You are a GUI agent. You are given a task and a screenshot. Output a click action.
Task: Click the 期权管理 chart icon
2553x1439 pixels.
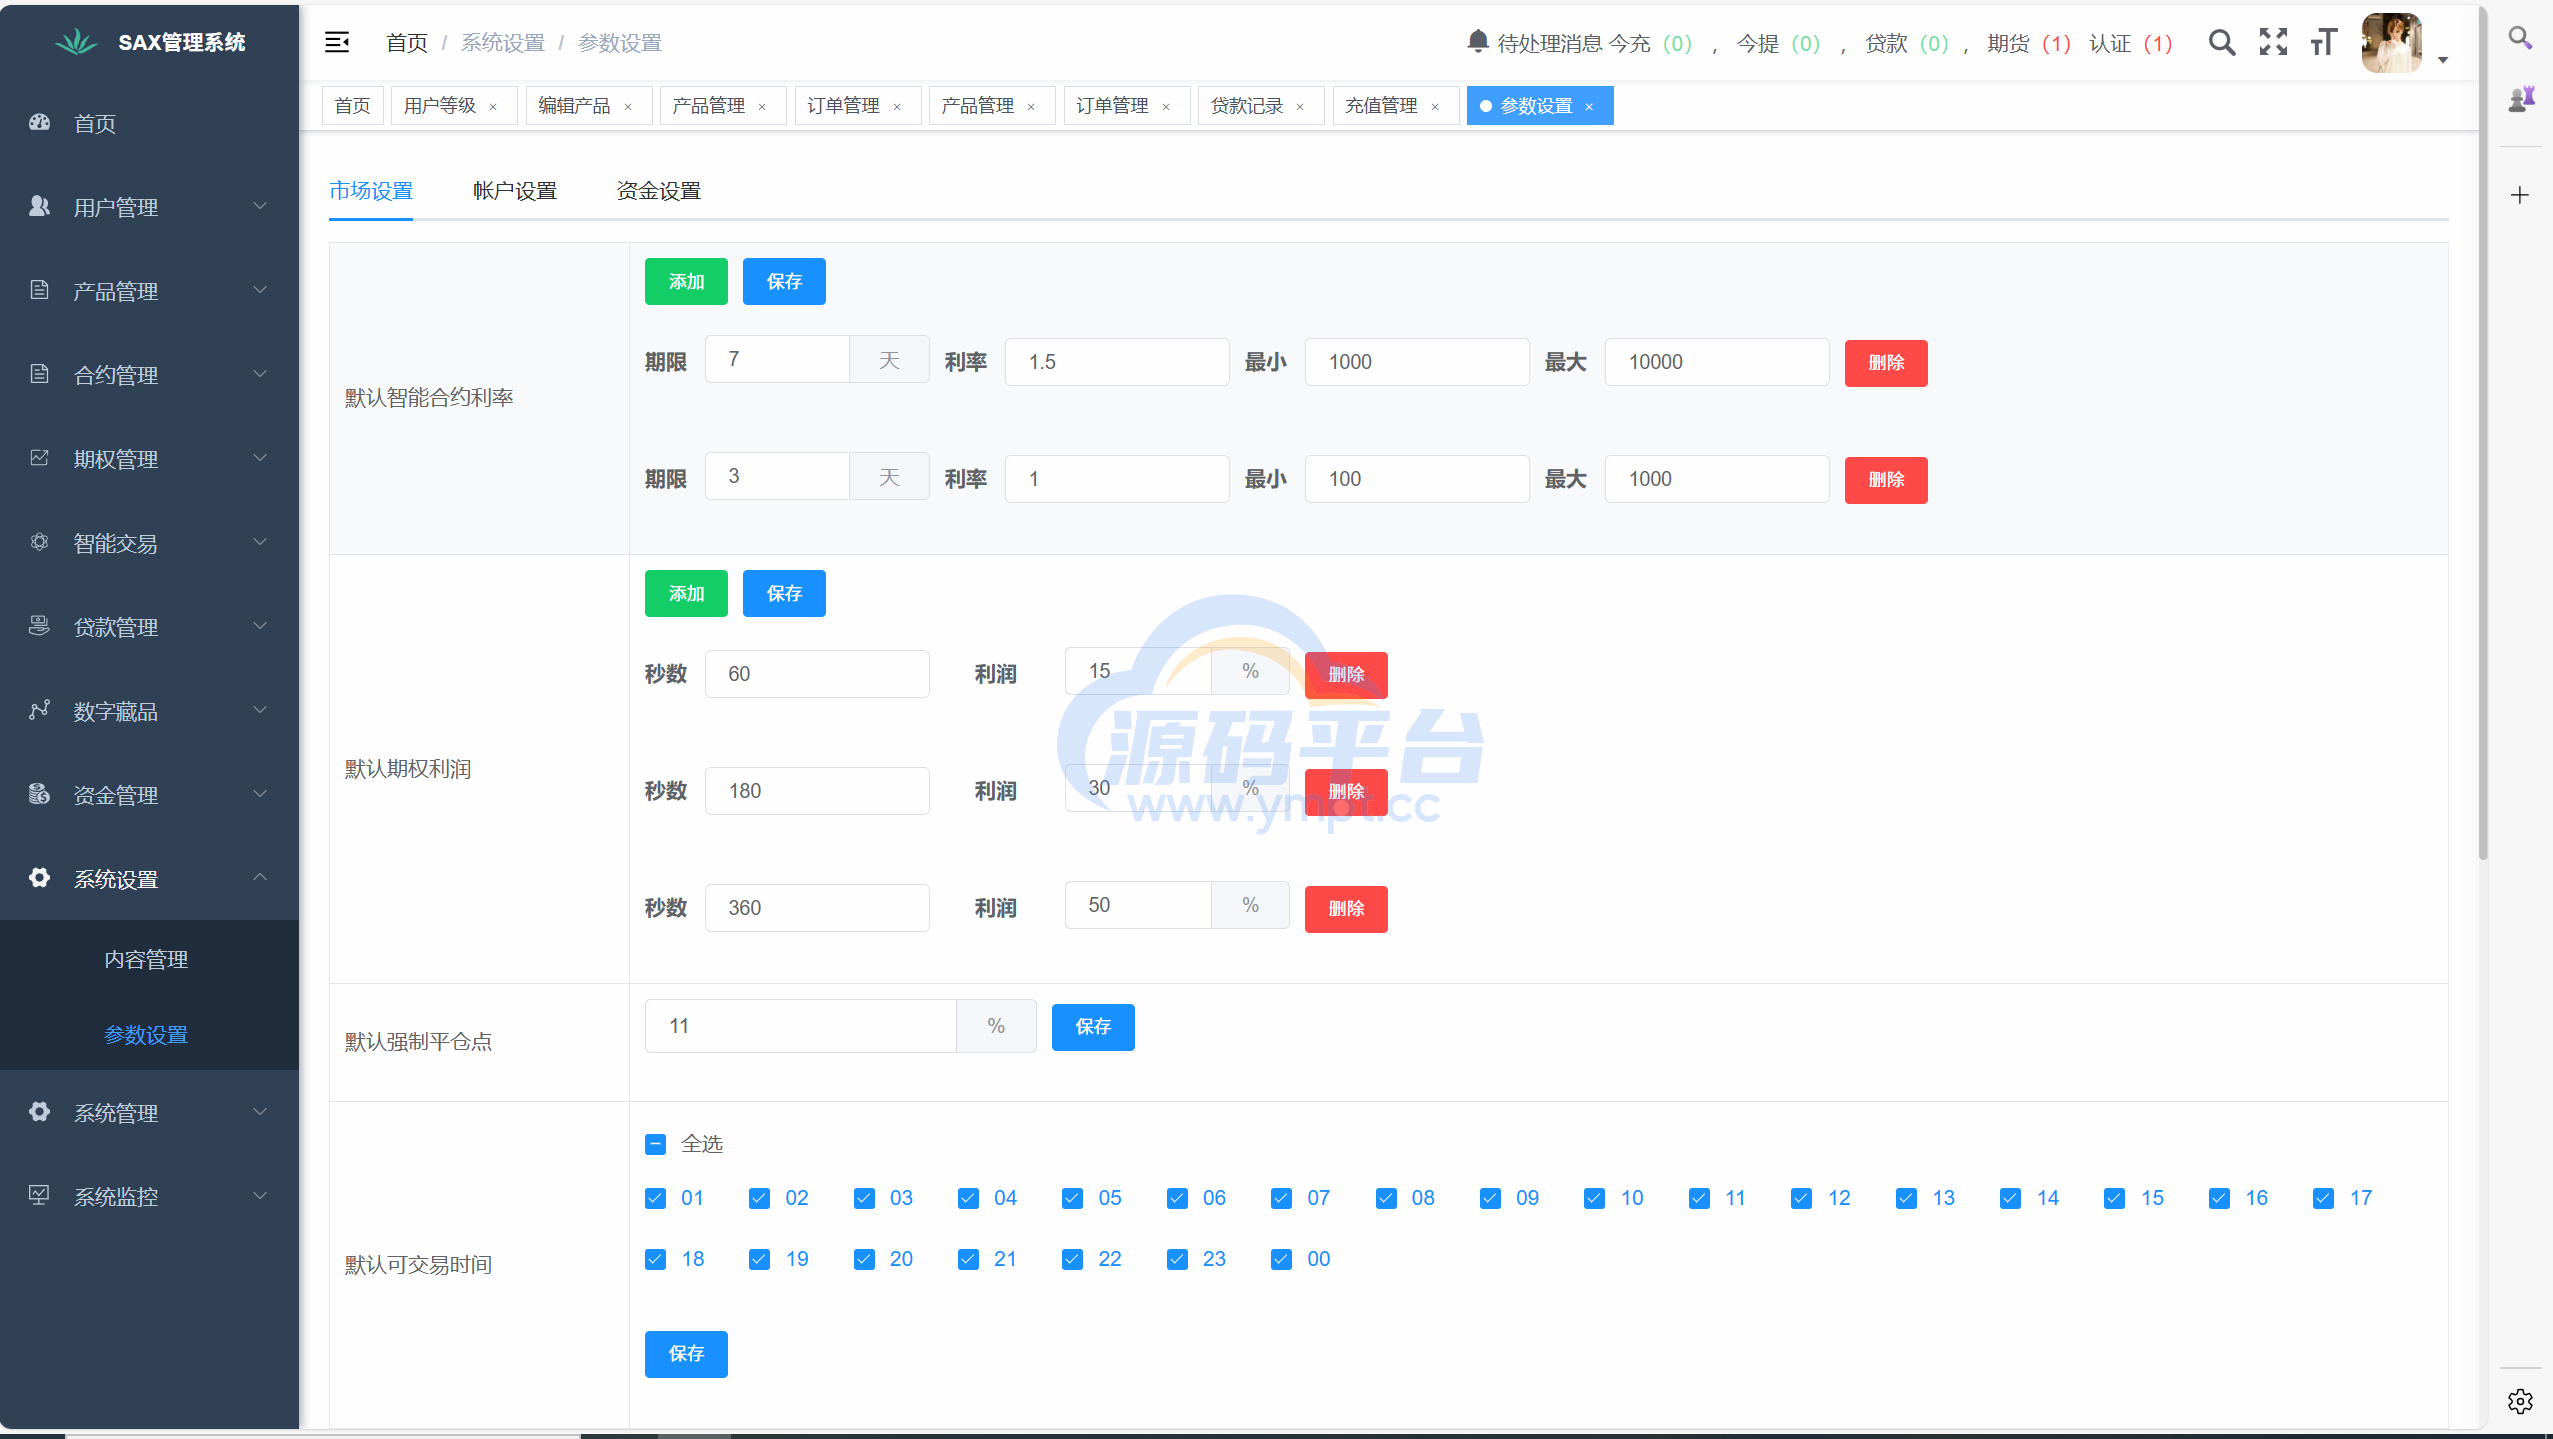pos(40,458)
